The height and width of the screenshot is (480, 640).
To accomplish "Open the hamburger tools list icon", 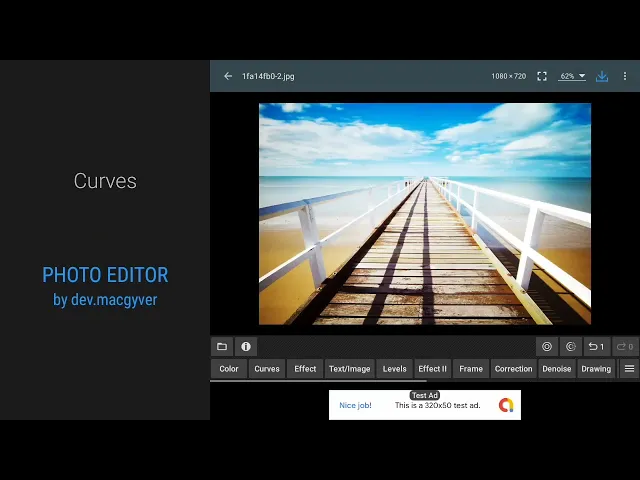I will click(x=629, y=369).
